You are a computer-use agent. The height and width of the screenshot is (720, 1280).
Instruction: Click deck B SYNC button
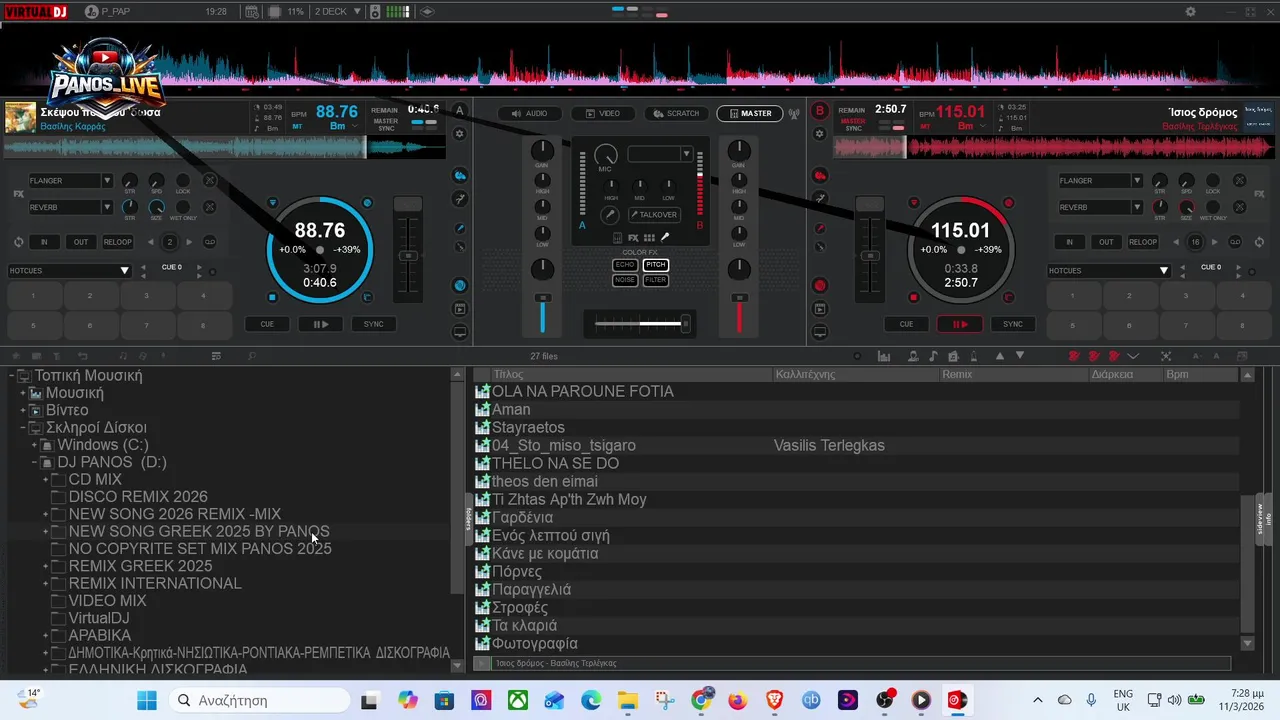click(1013, 324)
